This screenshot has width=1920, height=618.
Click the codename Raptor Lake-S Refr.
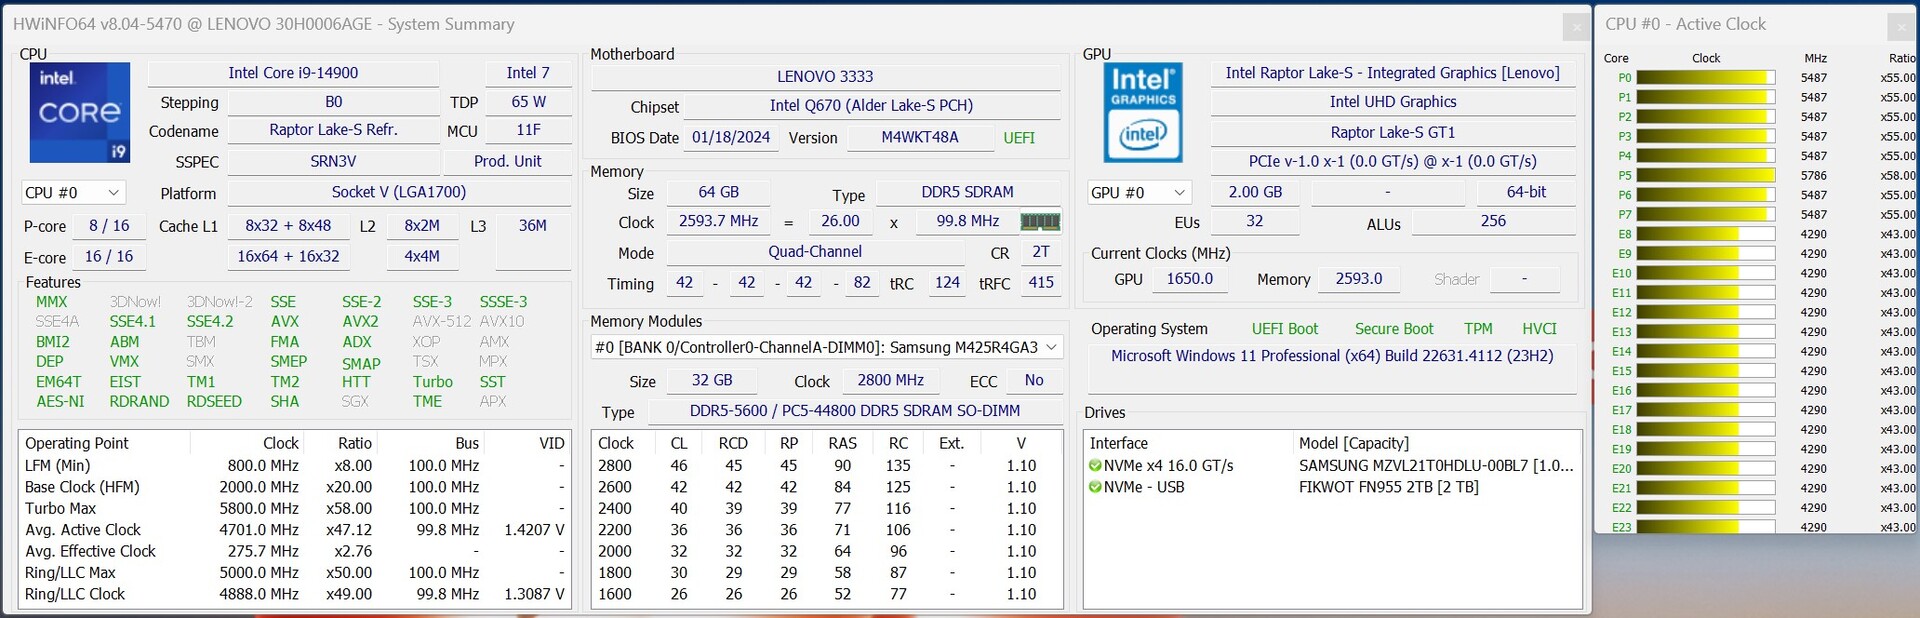[x=334, y=130]
